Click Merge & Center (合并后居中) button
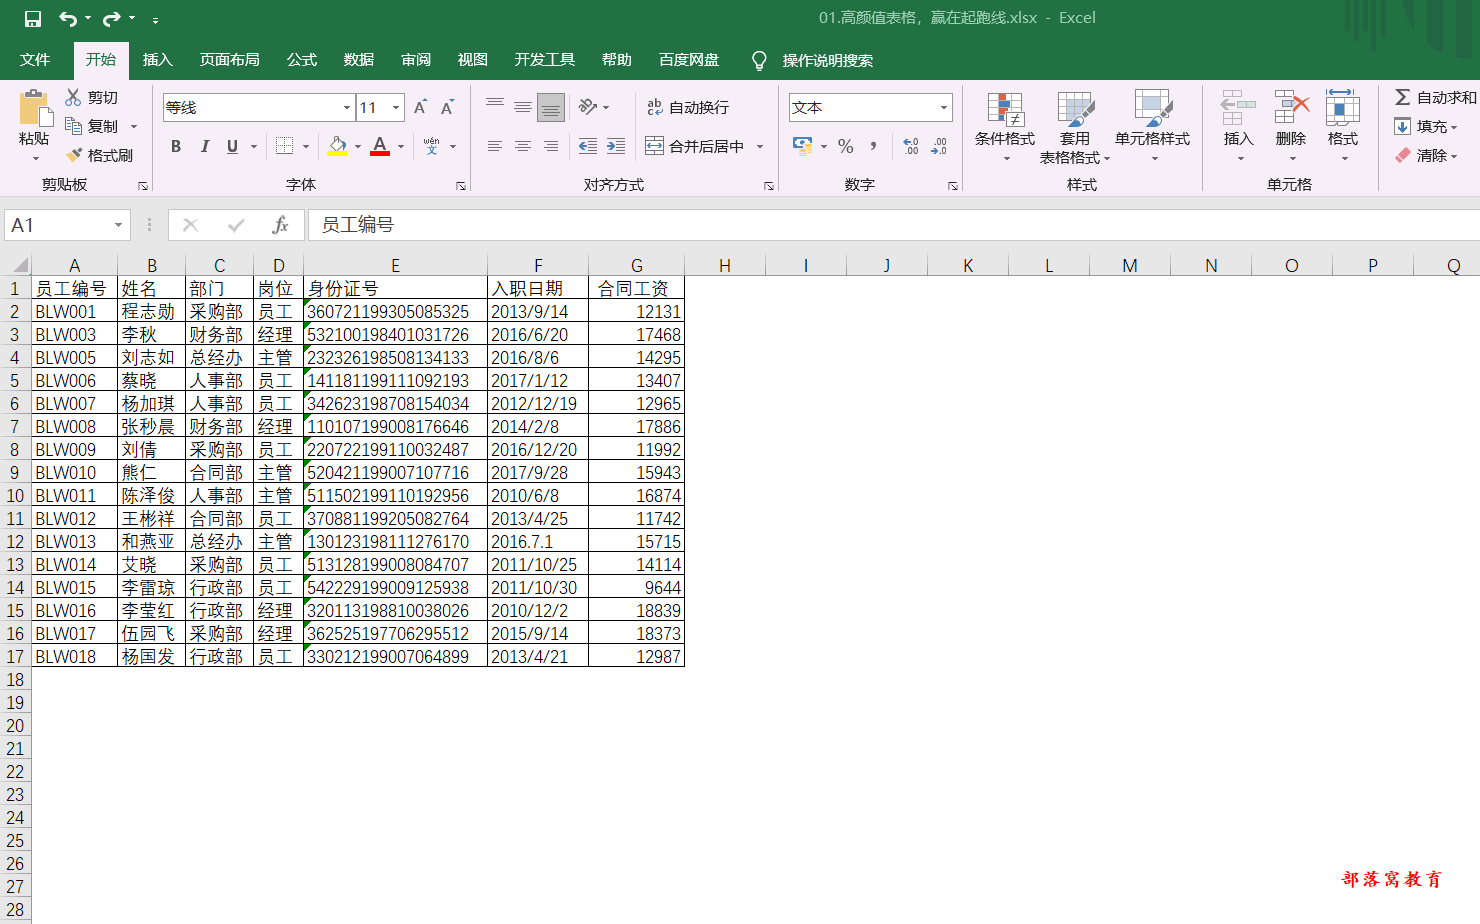1480x924 pixels. pos(696,146)
